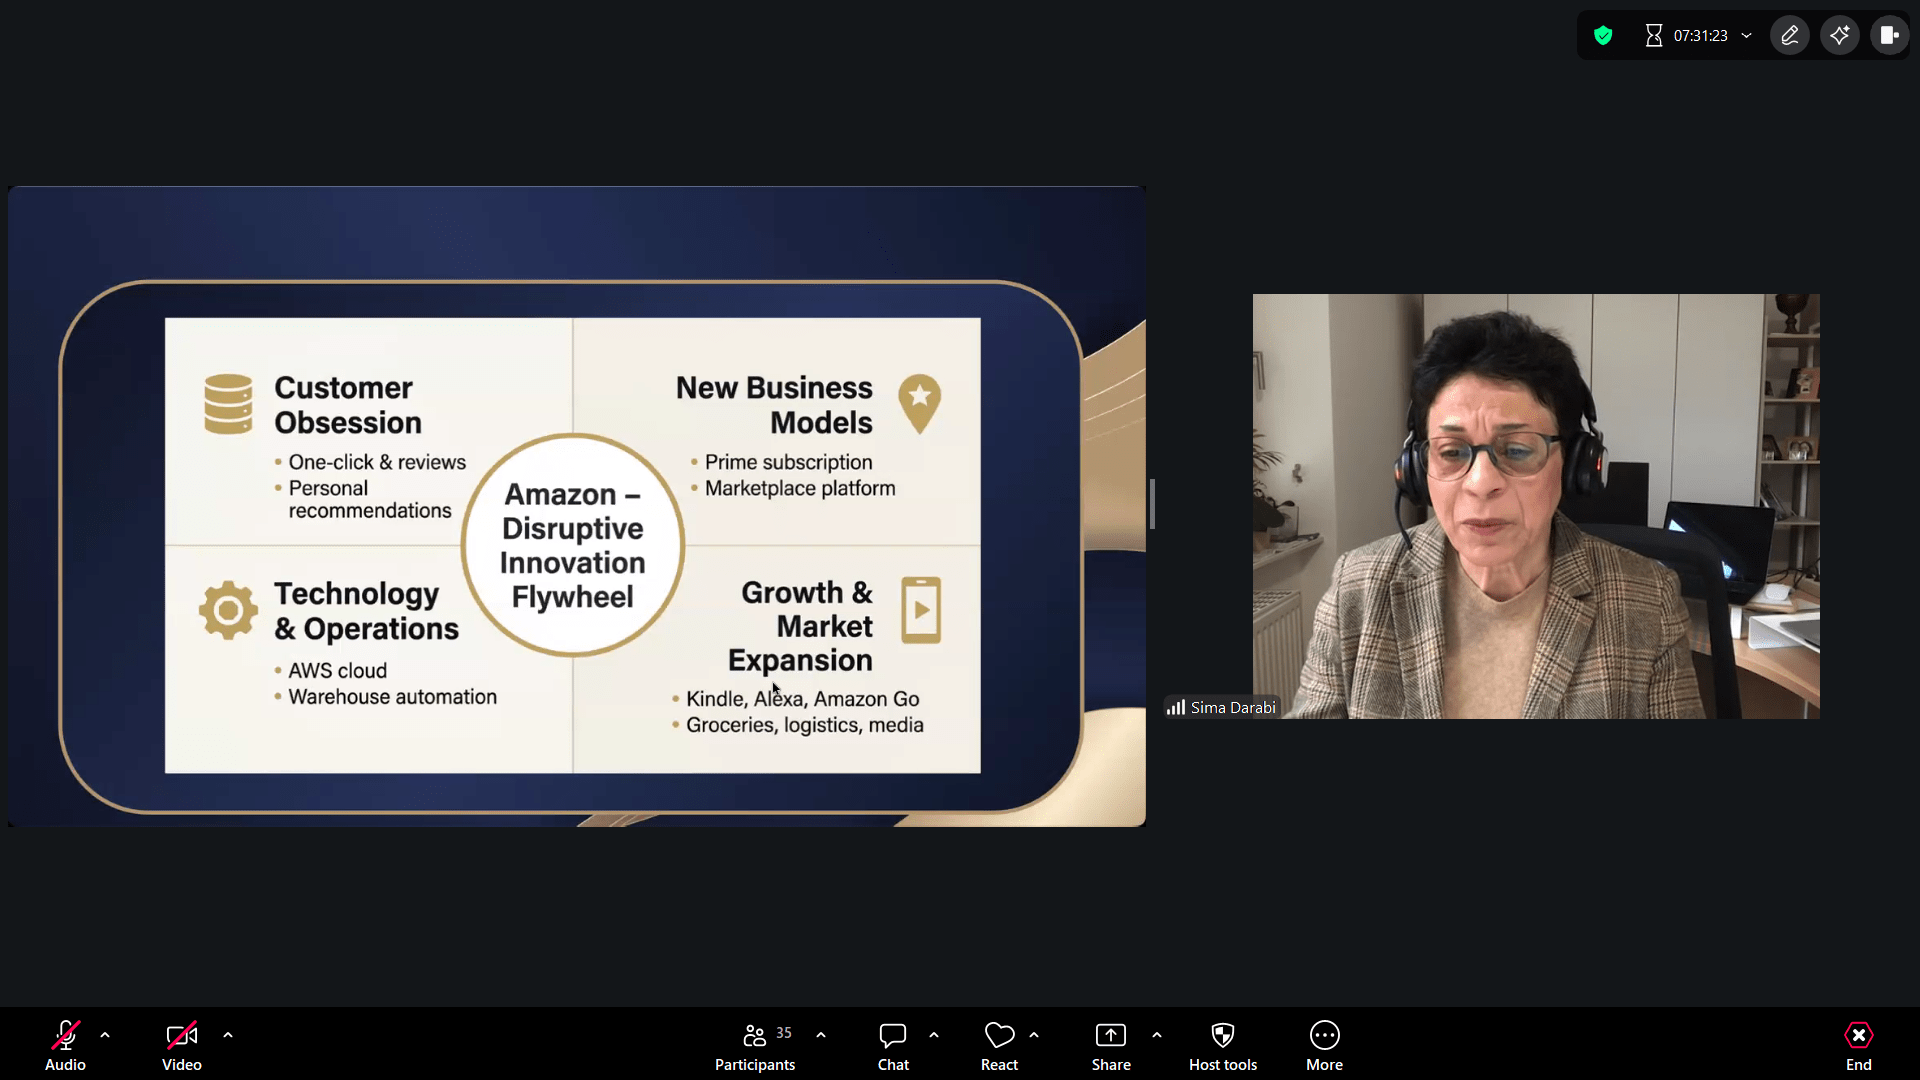
Task: Expand share options caret
Action: pyautogui.click(x=1157, y=1035)
